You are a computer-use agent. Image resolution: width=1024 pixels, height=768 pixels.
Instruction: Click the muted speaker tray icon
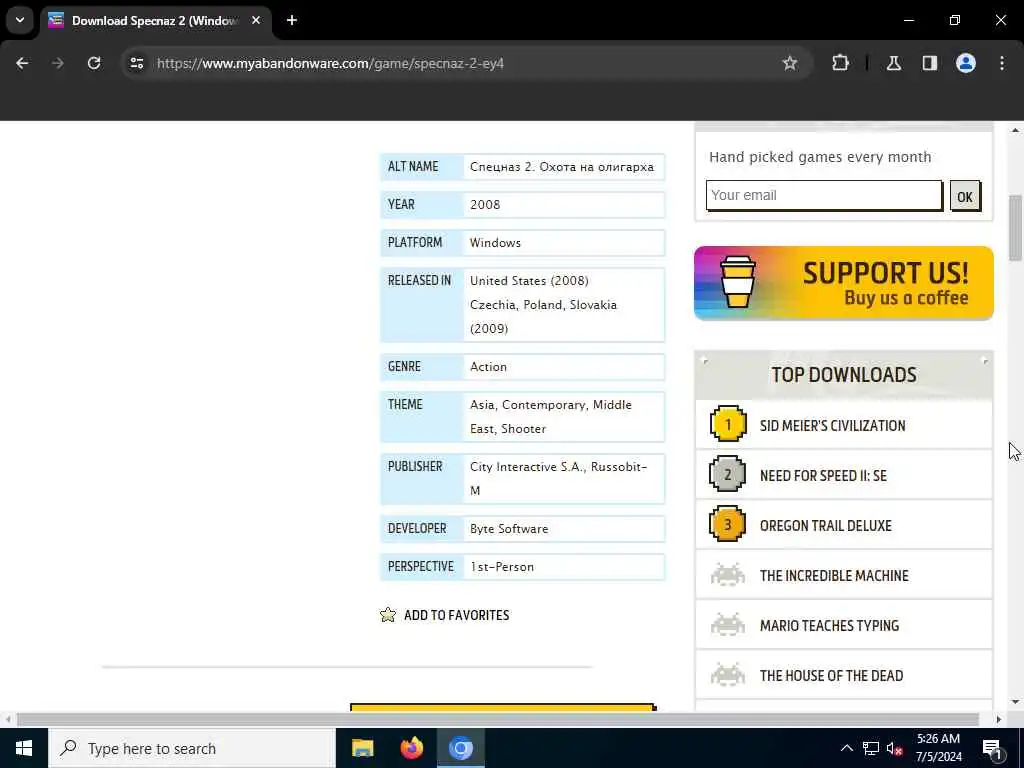click(x=894, y=749)
